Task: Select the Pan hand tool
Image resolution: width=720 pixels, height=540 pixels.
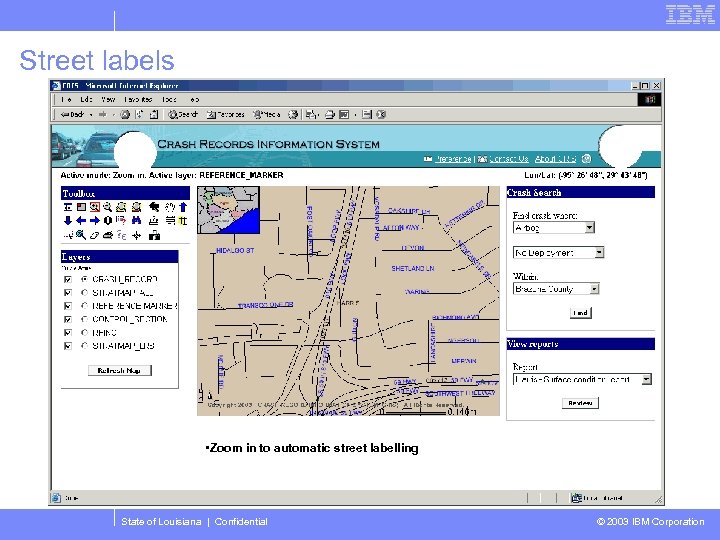Action: point(170,207)
